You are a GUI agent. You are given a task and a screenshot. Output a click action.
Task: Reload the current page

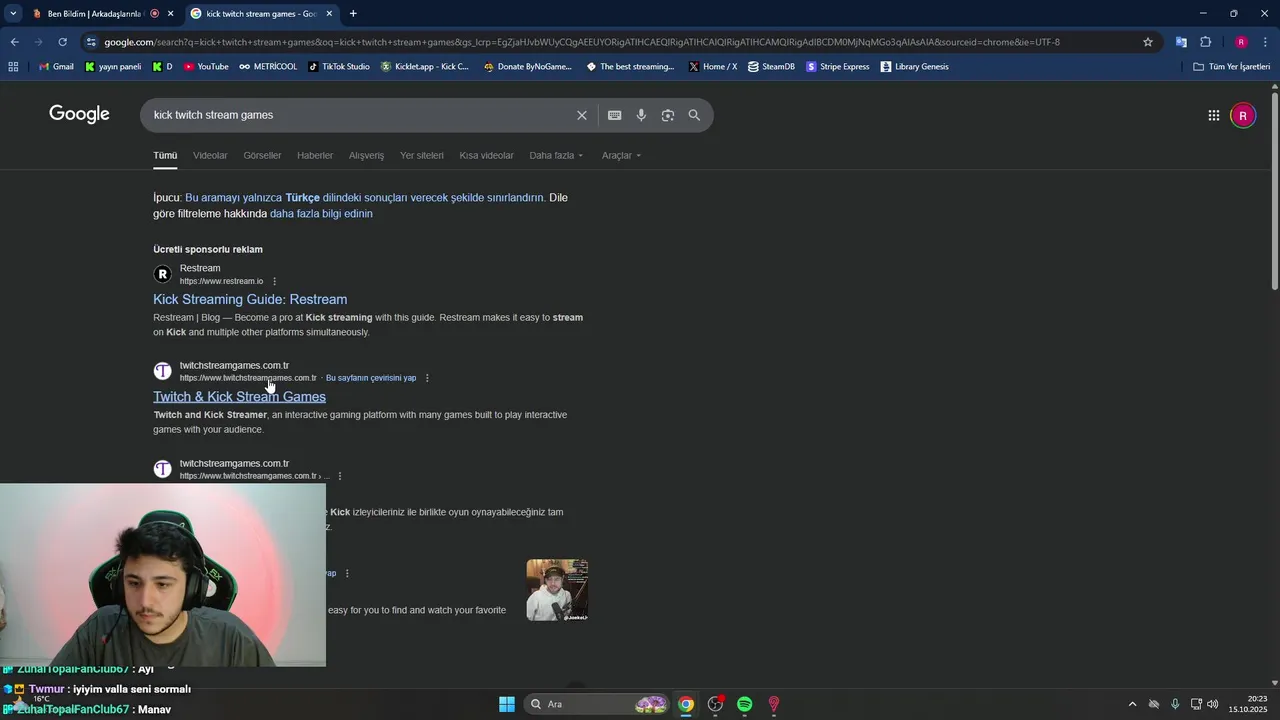tap(62, 42)
